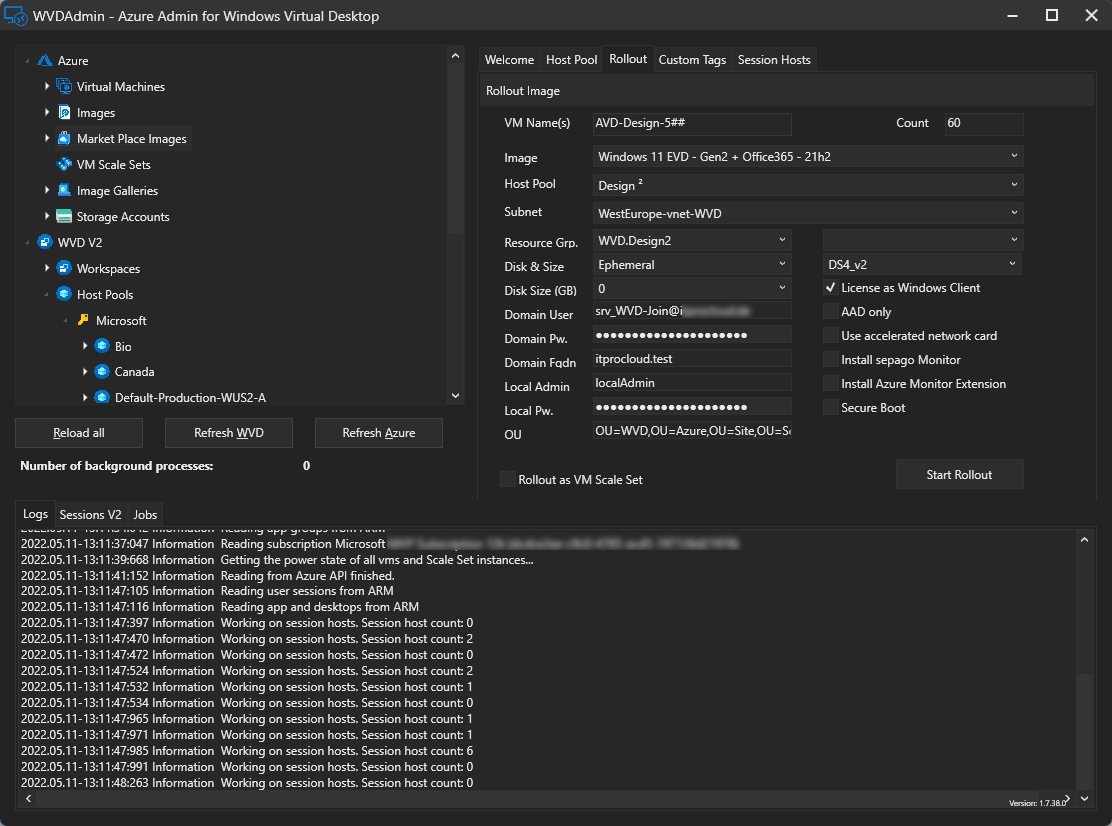
Task: Click the log panel scroll-up arrow
Action: (1084, 540)
